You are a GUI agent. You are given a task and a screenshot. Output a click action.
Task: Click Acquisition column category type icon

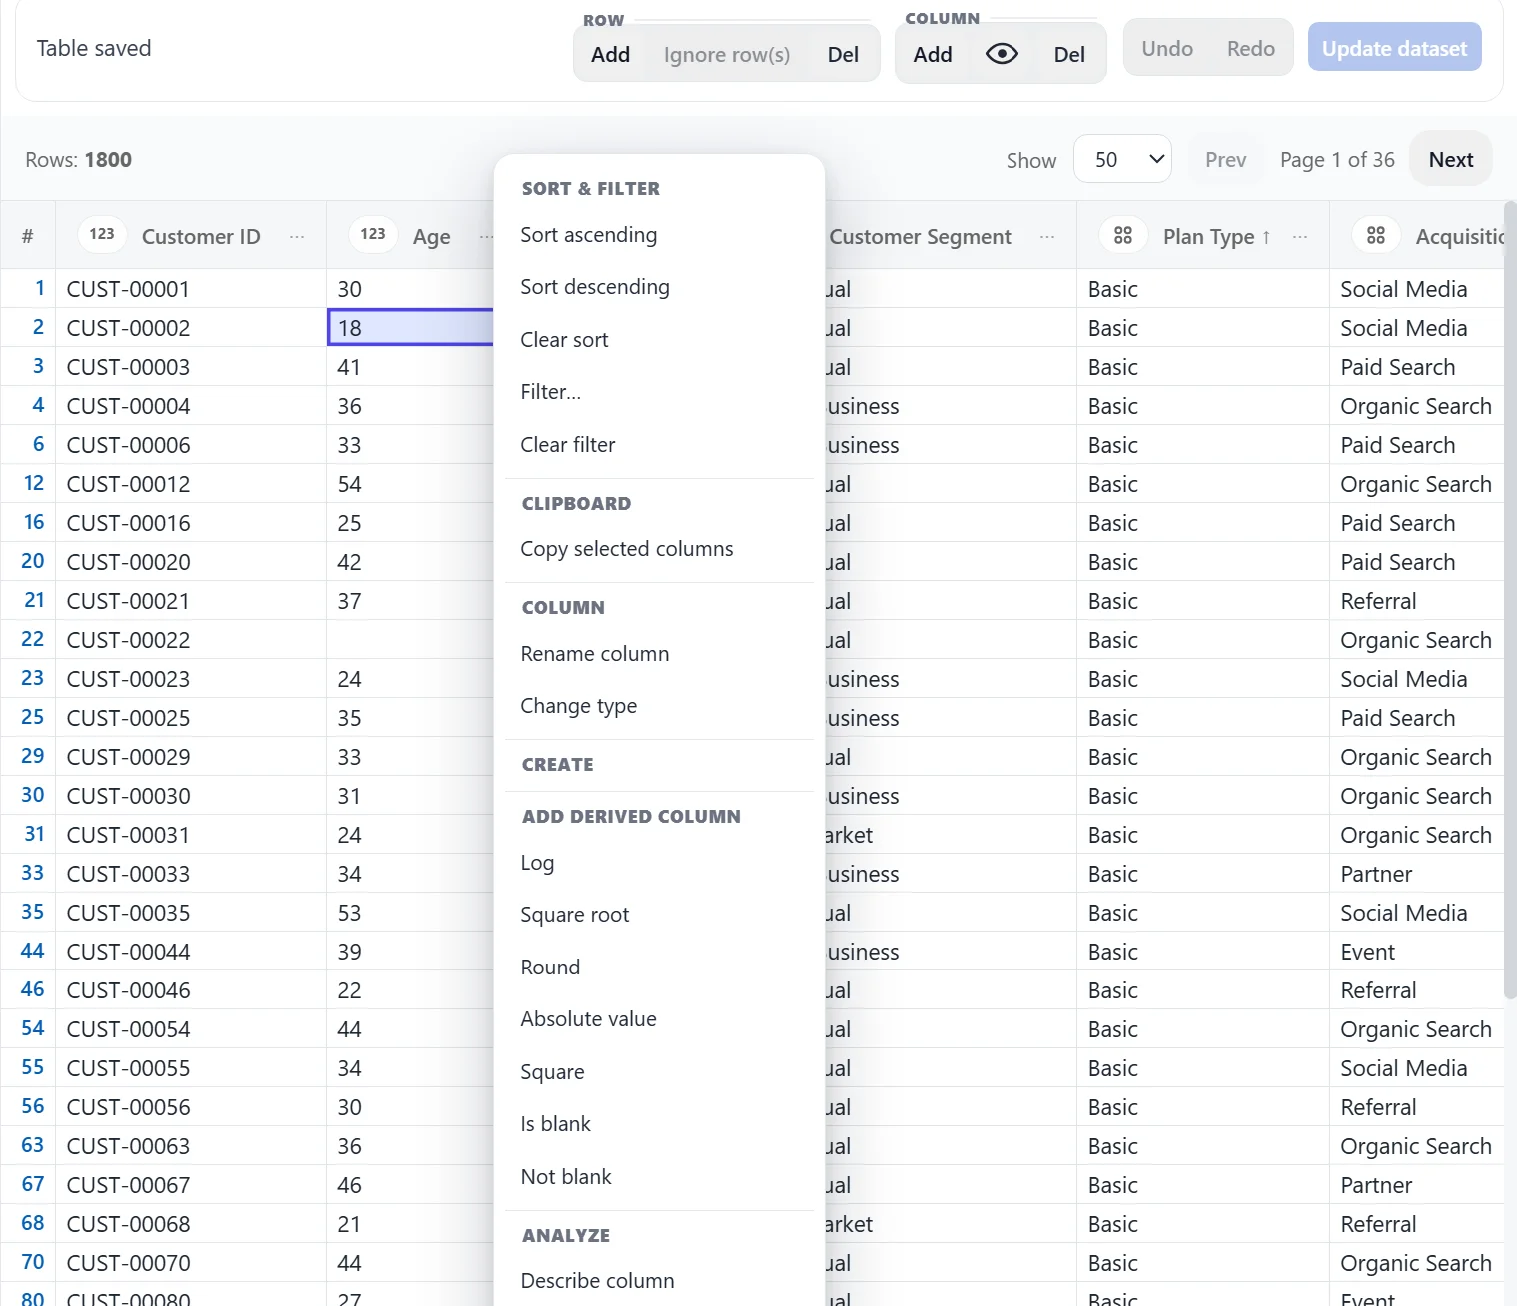pos(1376,235)
